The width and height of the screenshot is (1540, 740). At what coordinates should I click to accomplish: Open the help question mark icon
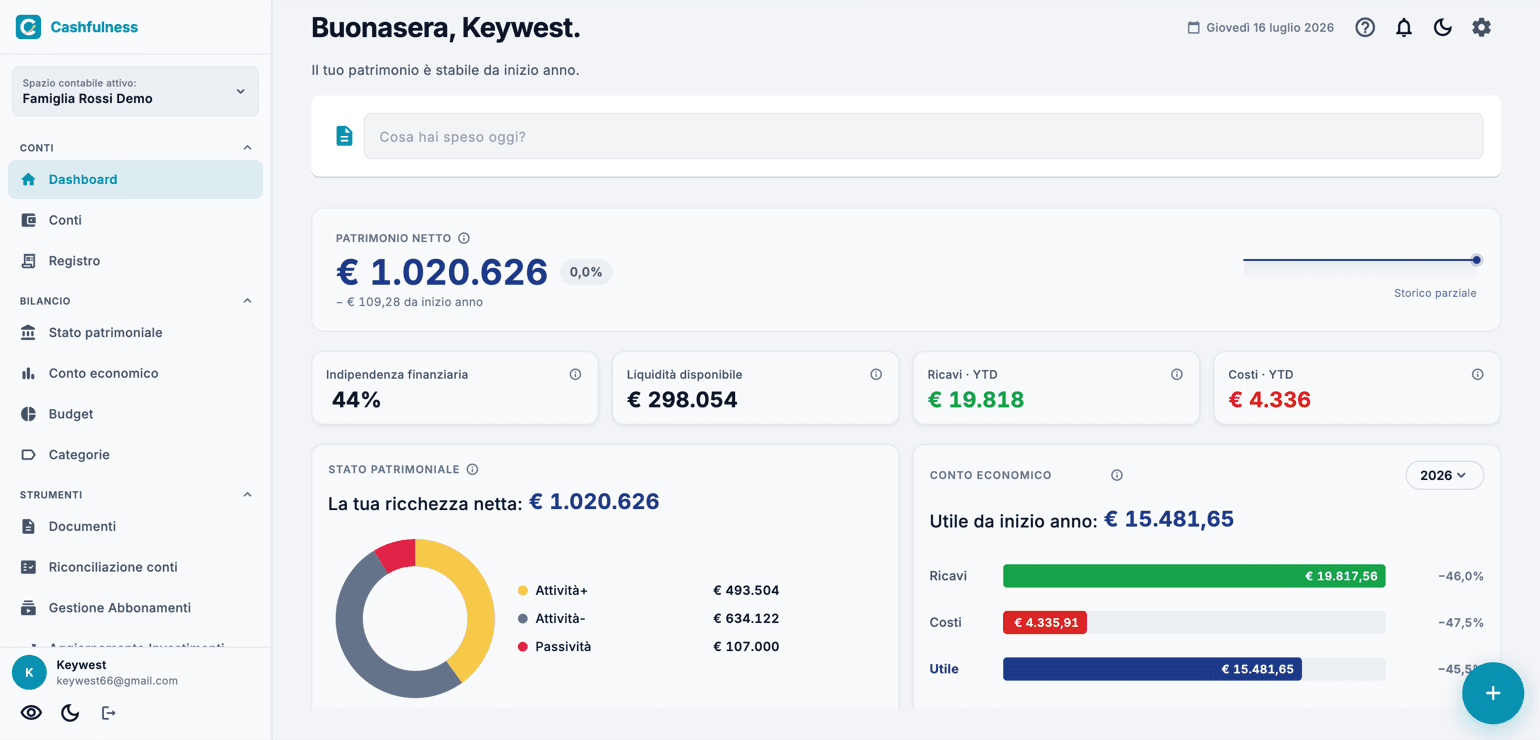(1365, 28)
